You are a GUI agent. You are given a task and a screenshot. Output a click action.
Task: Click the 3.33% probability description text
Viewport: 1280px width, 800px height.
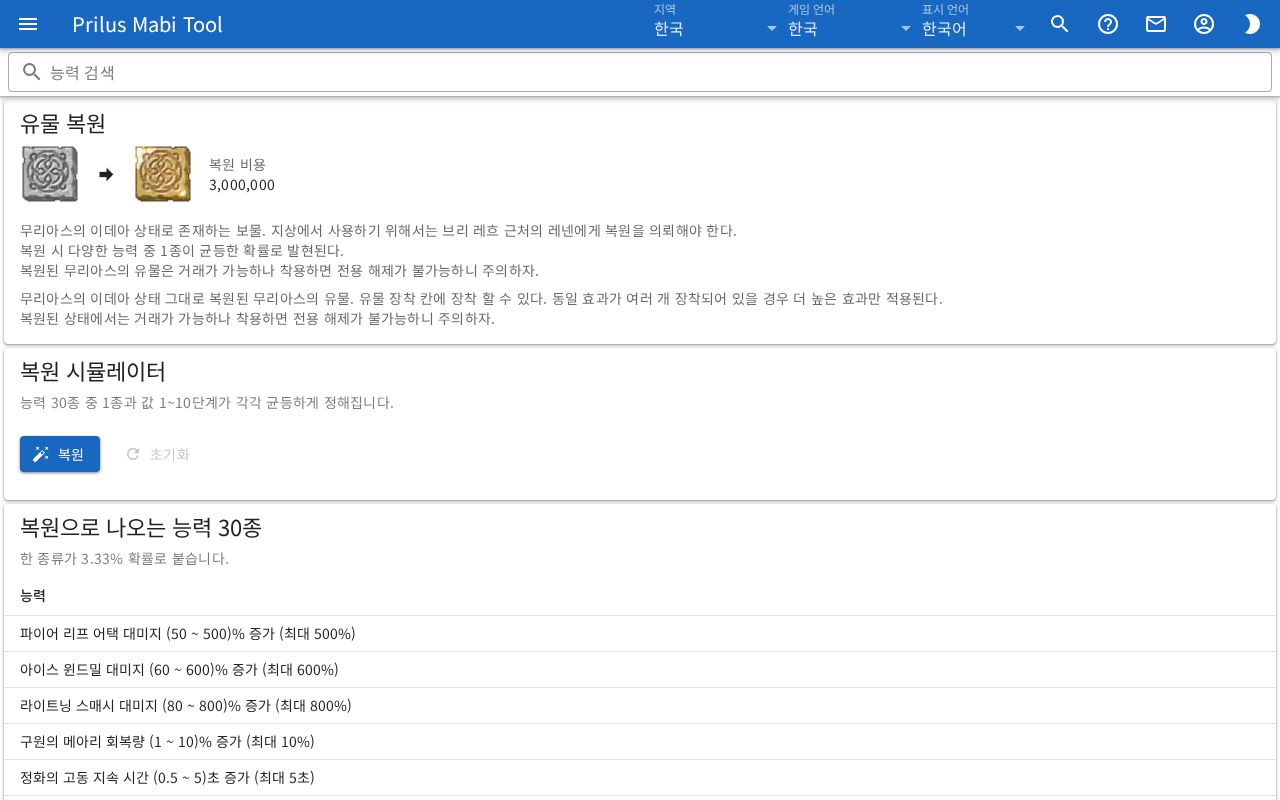tap(124, 558)
